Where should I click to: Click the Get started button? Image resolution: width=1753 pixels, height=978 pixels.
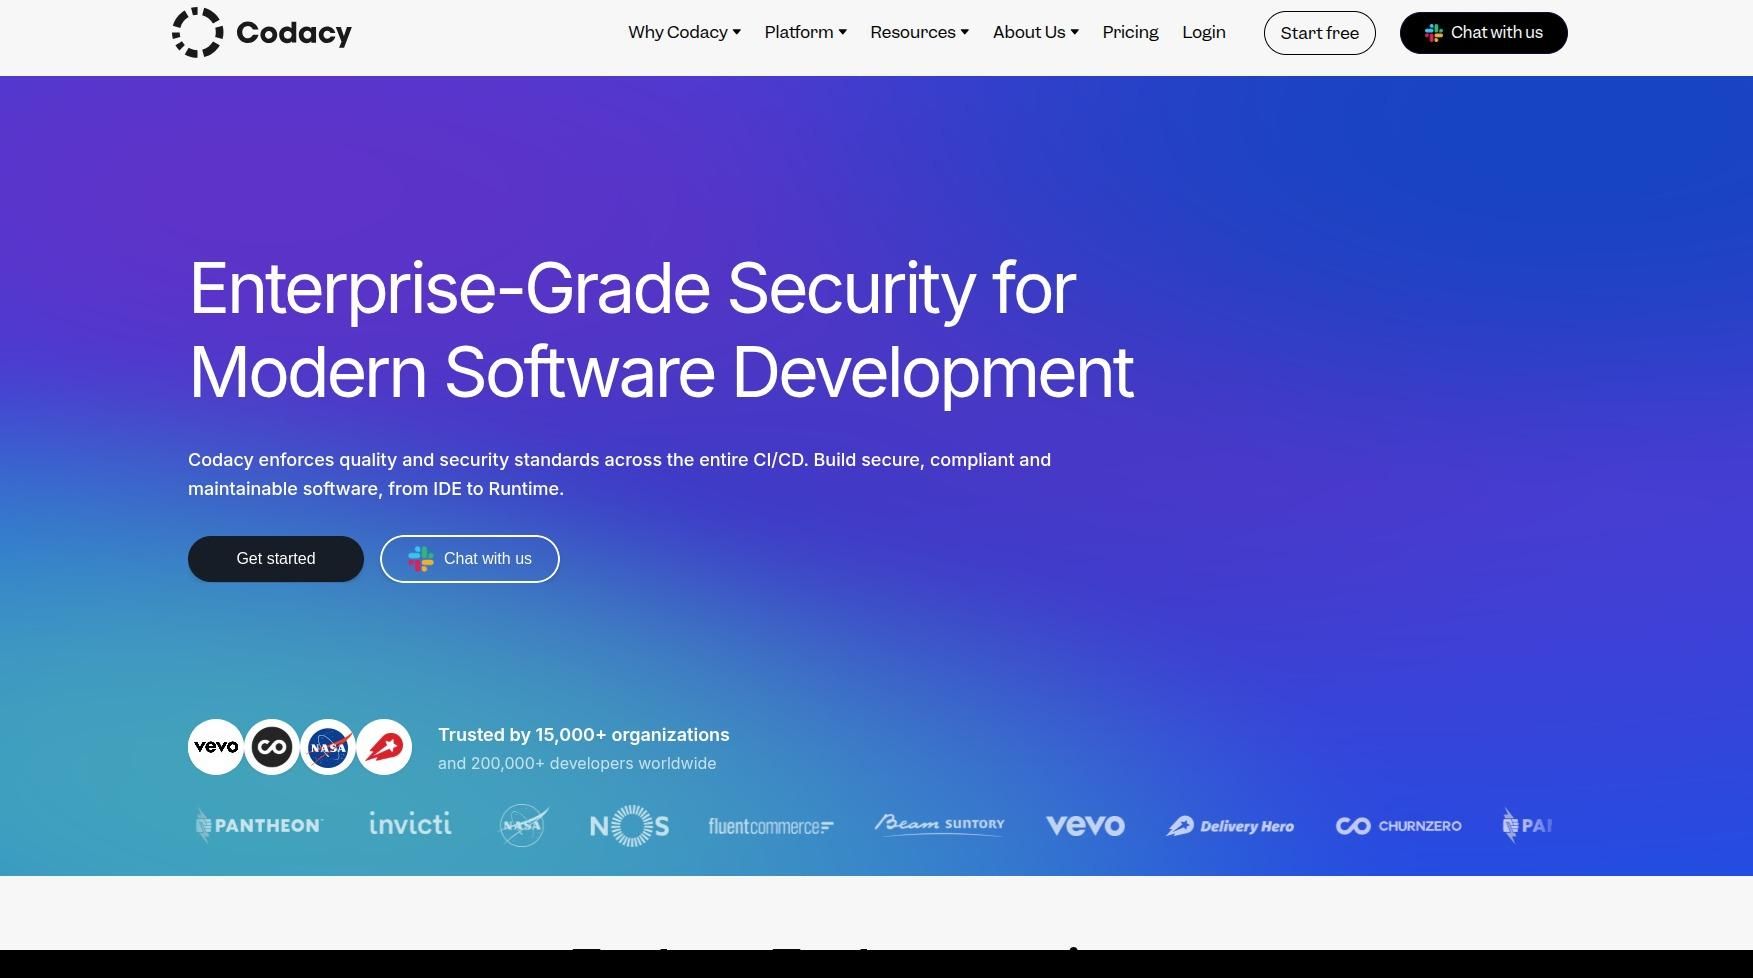[x=276, y=559]
